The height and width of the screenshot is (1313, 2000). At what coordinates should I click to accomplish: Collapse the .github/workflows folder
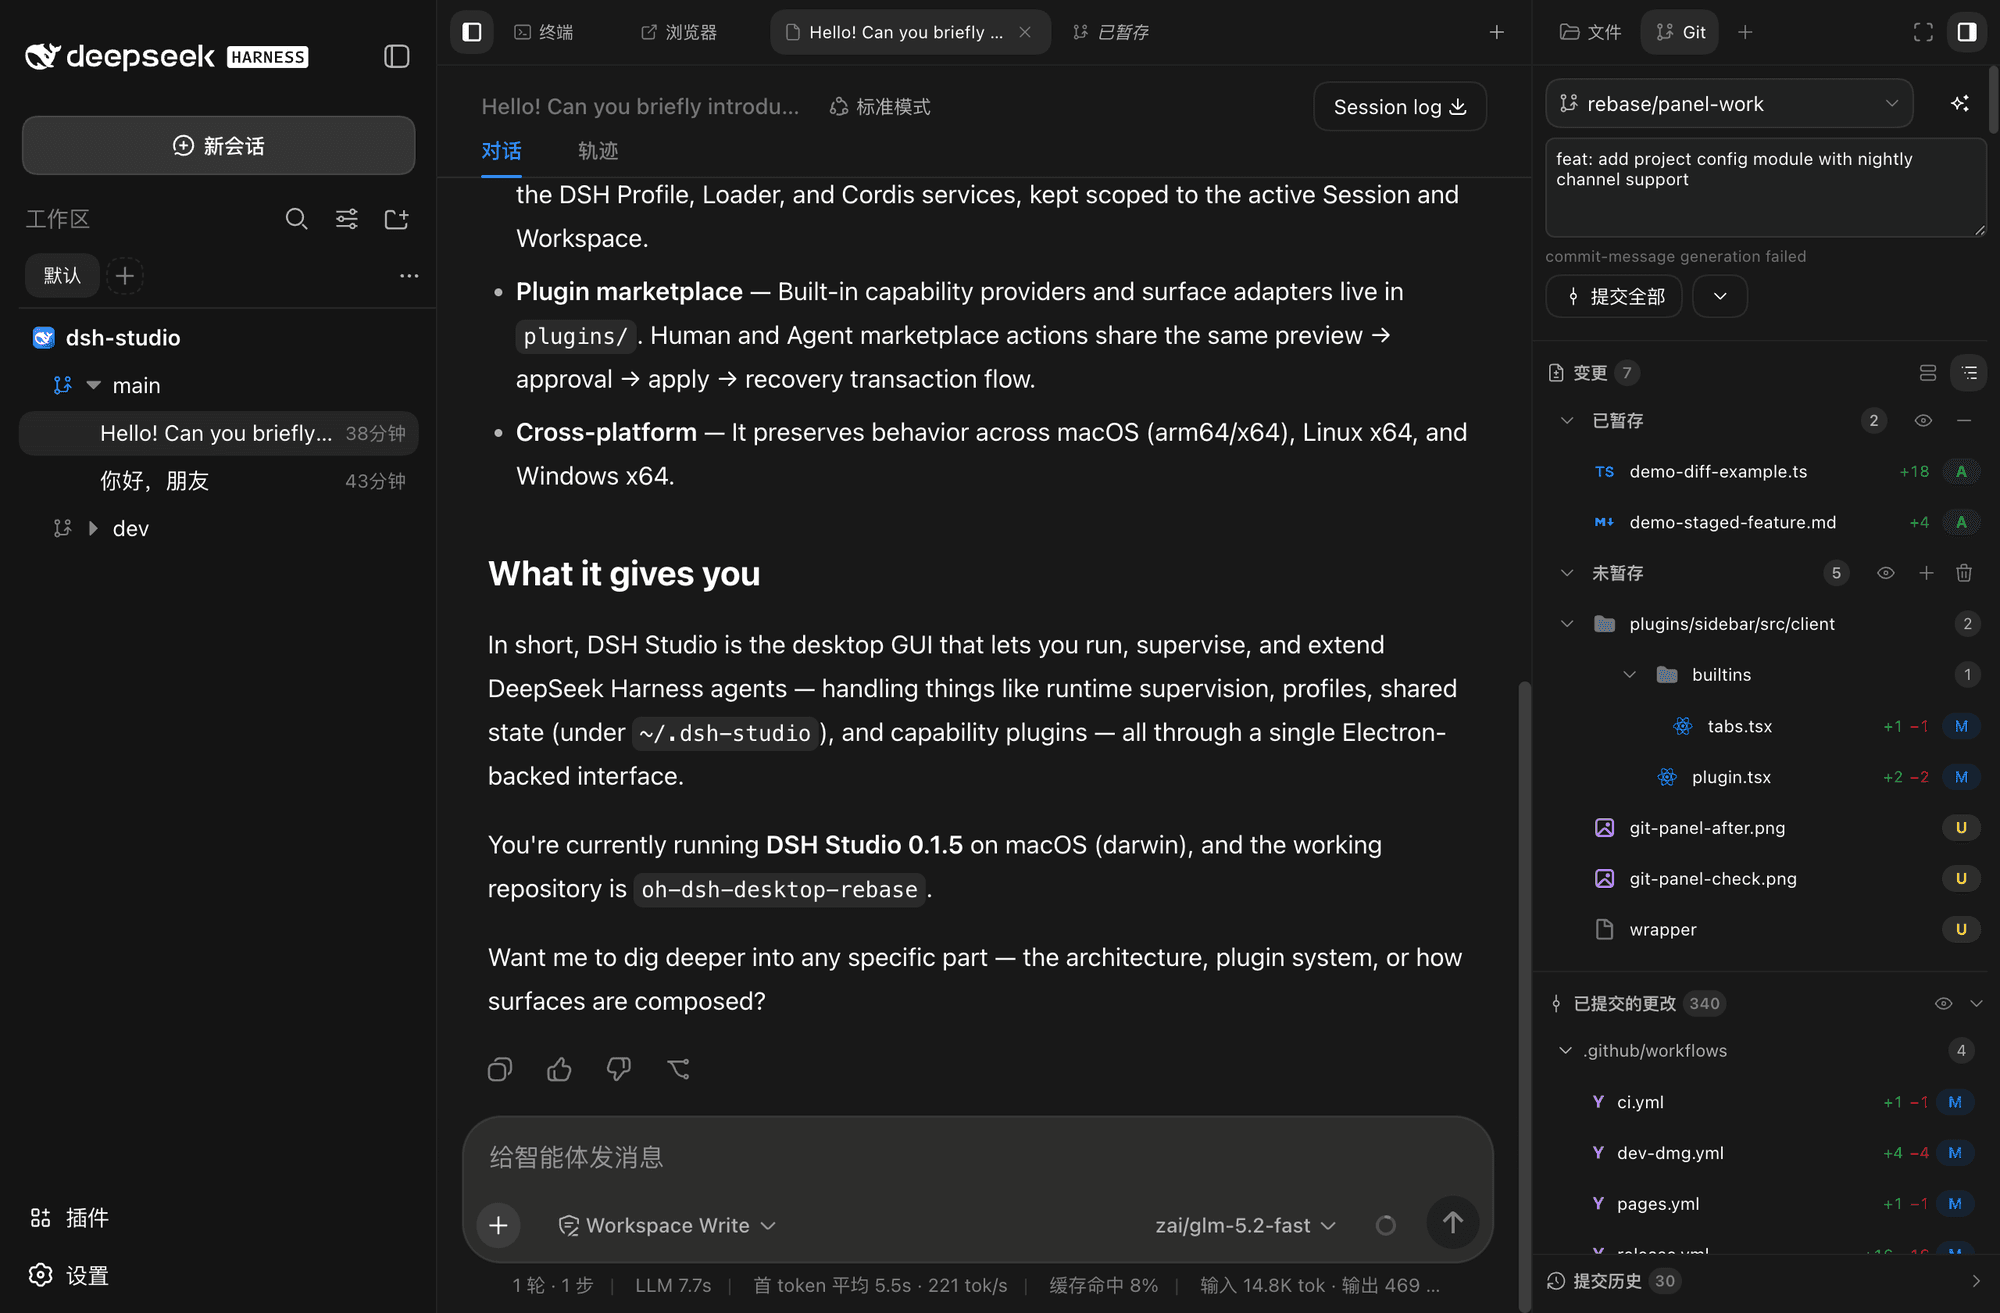(x=1565, y=1051)
